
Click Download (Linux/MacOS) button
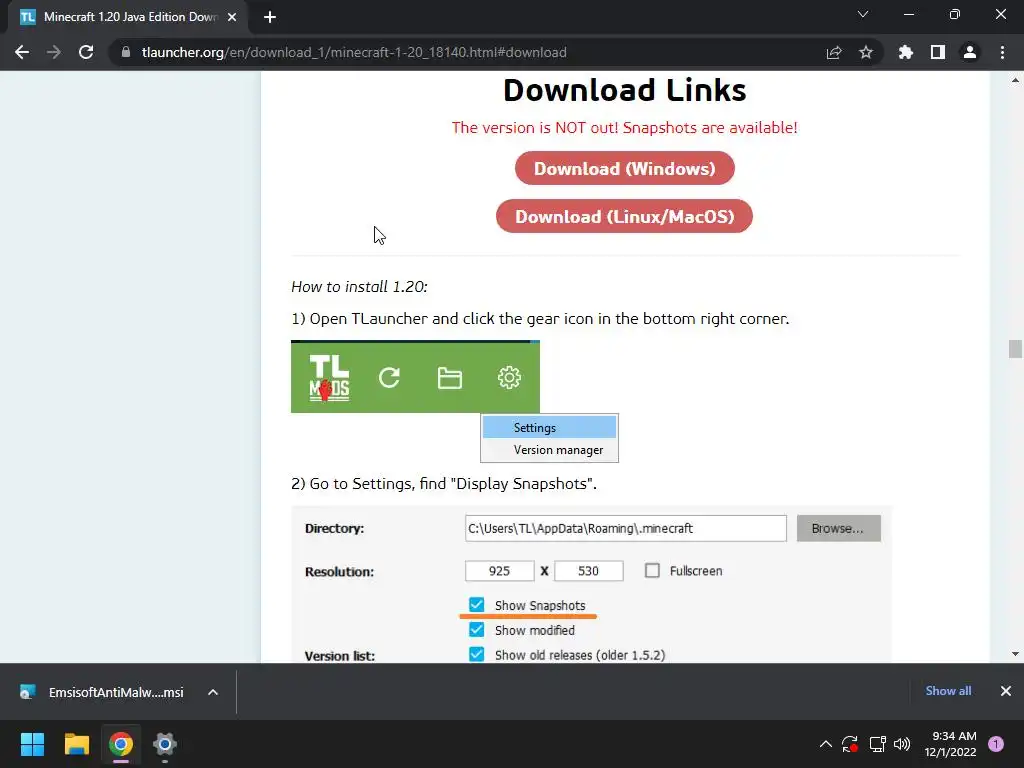[624, 216]
